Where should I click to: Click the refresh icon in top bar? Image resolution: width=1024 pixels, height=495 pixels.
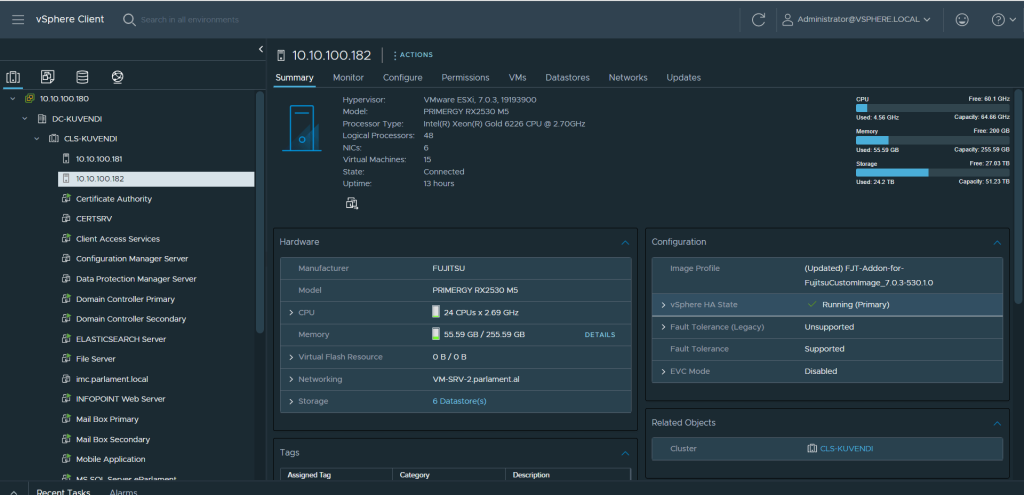758,20
